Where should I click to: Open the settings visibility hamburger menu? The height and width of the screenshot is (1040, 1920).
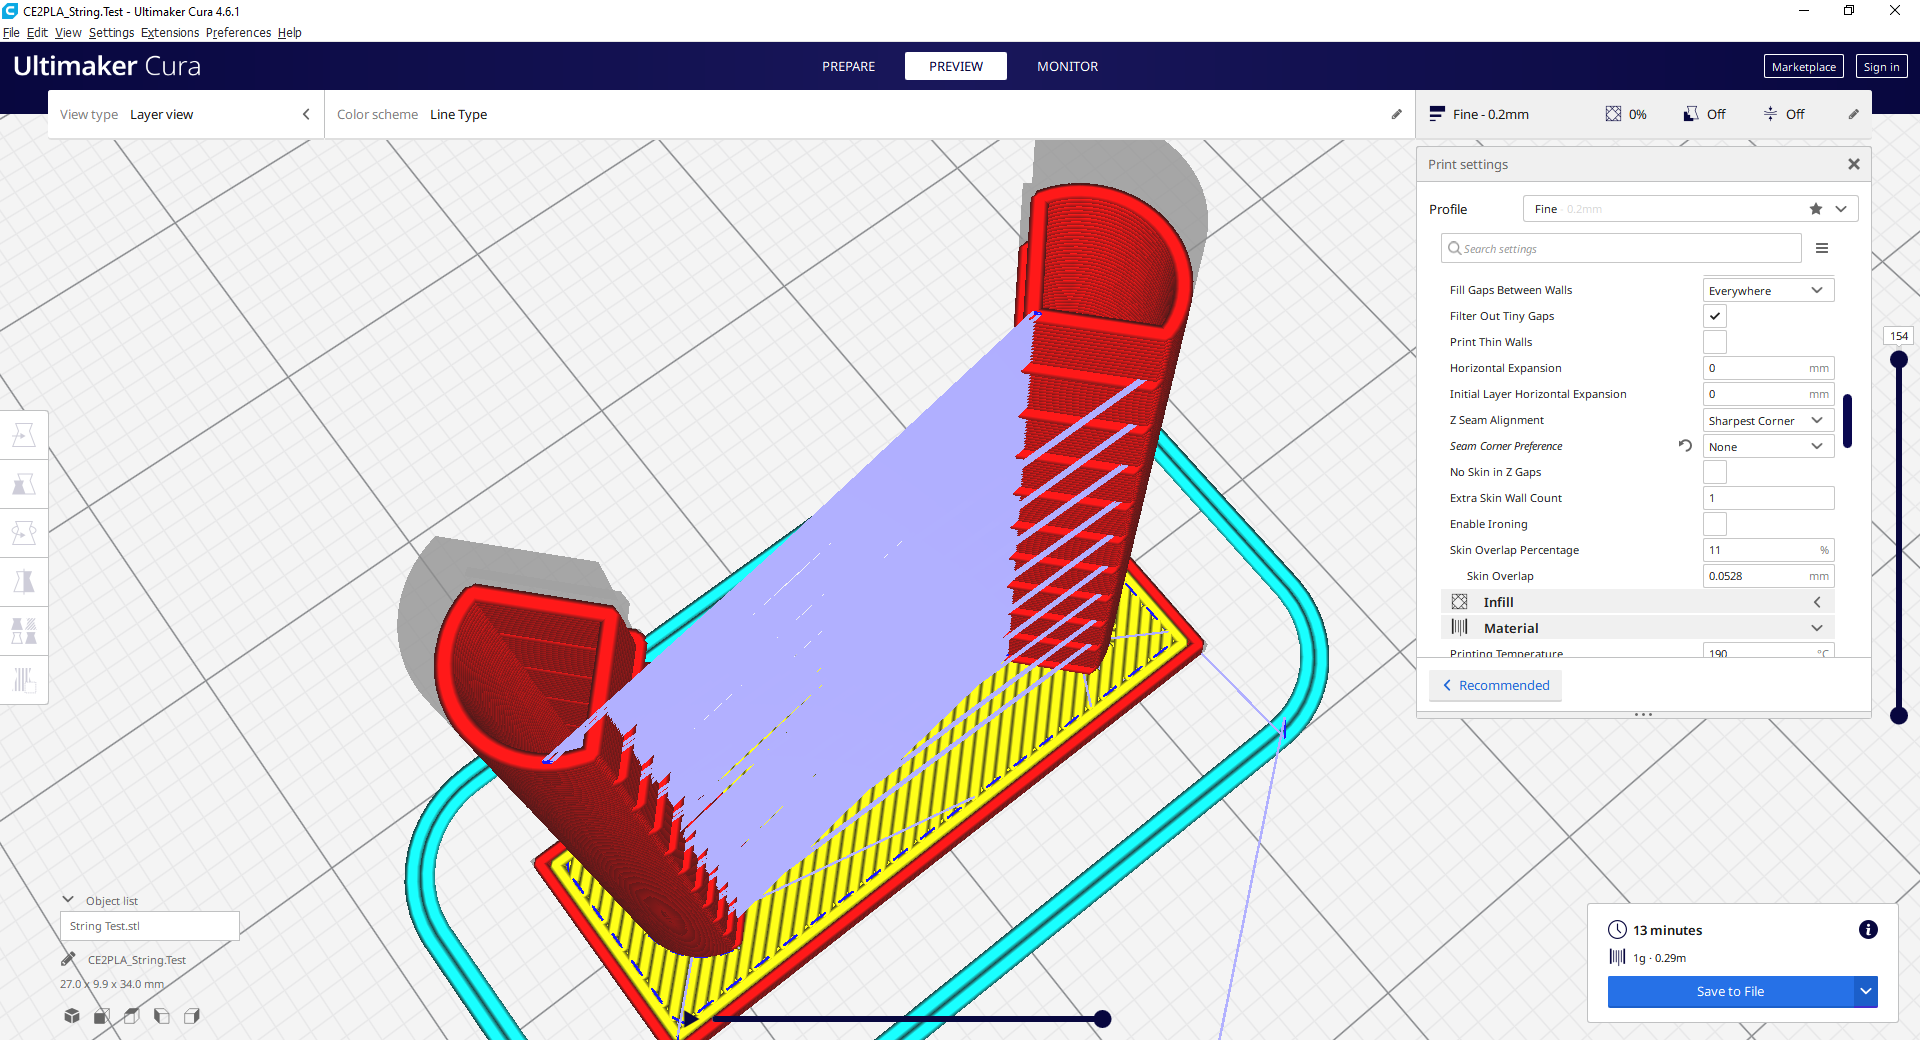point(1822,248)
